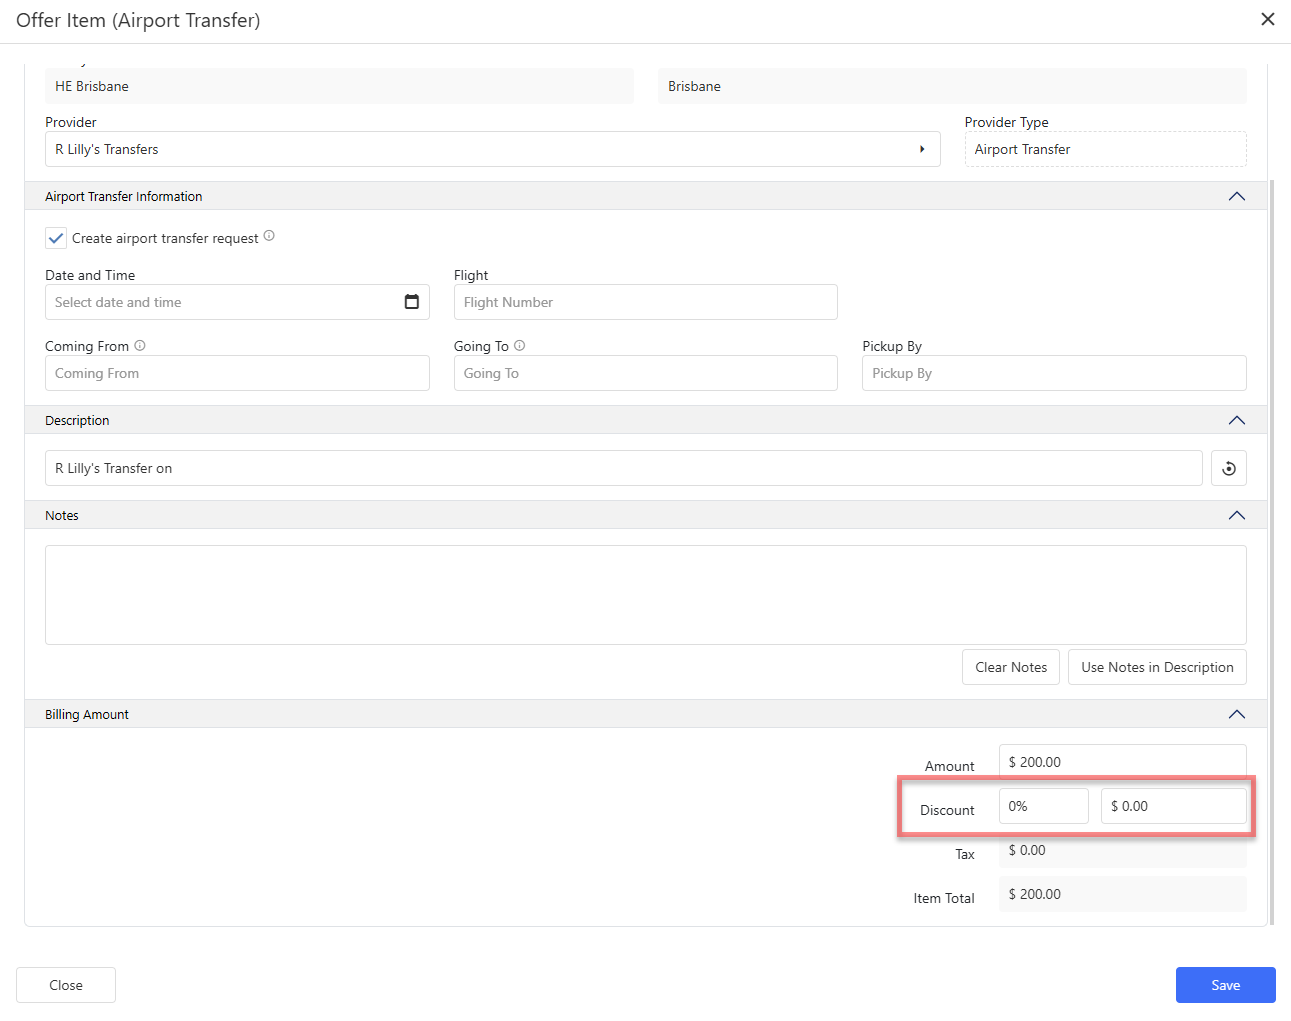Click the Clear Notes button
The height and width of the screenshot is (1021, 1291).
pyautogui.click(x=1011, y=667)
